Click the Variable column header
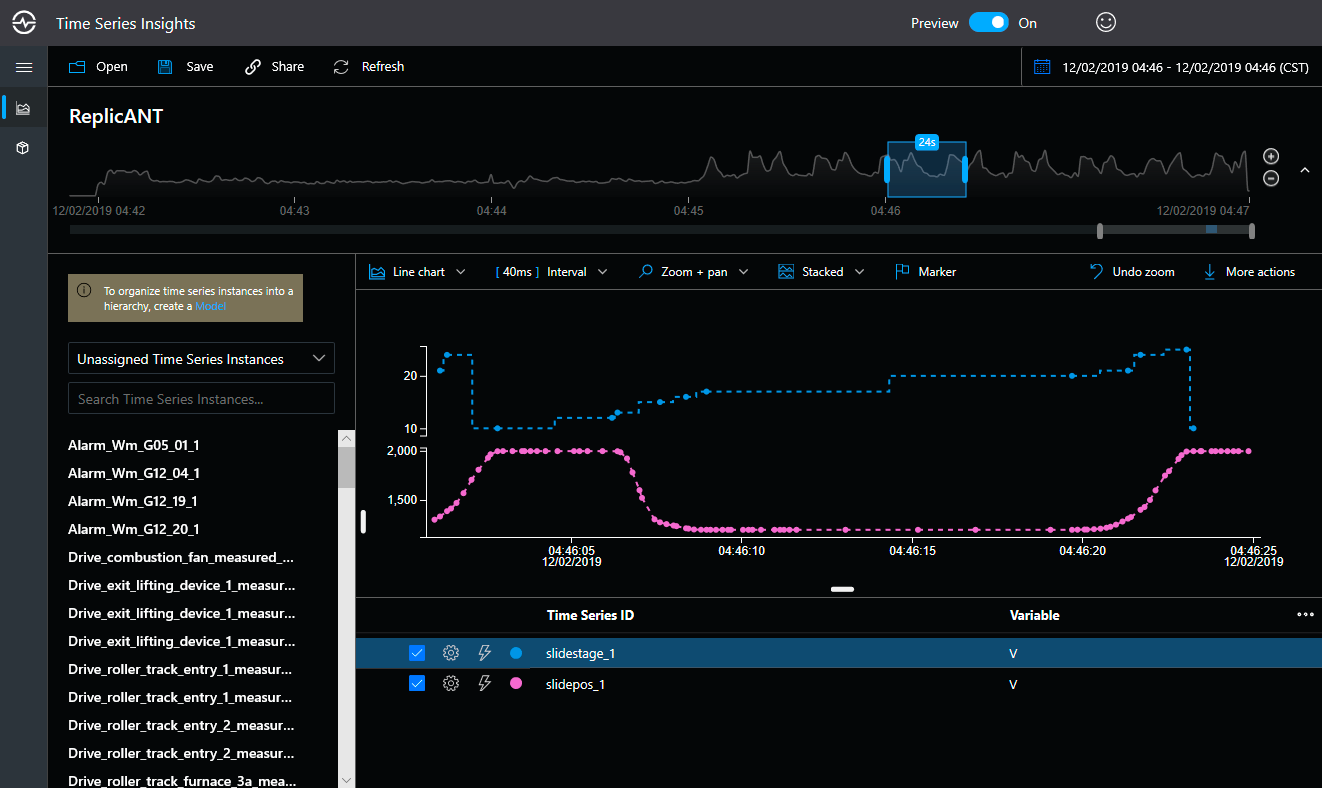This screenshot has width=1322, height=788. (1035, 615)
